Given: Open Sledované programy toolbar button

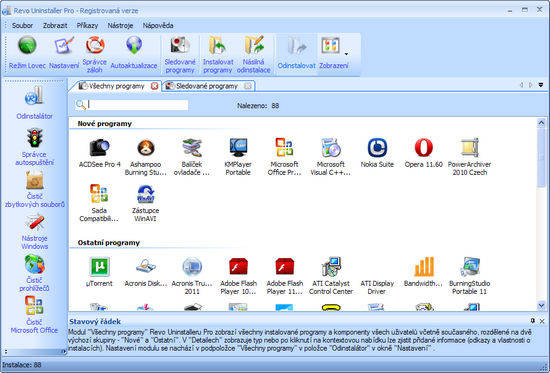Looking at the screenshot, I should (180, 54).
